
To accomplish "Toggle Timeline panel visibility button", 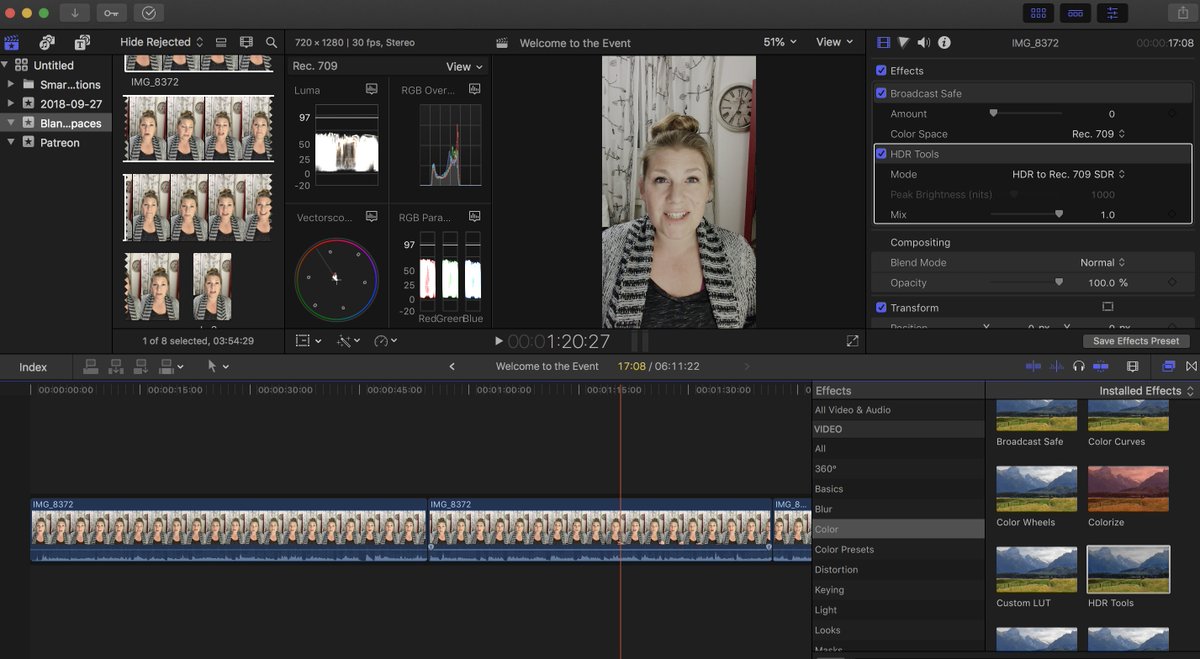I will (x=1075, y=13).
